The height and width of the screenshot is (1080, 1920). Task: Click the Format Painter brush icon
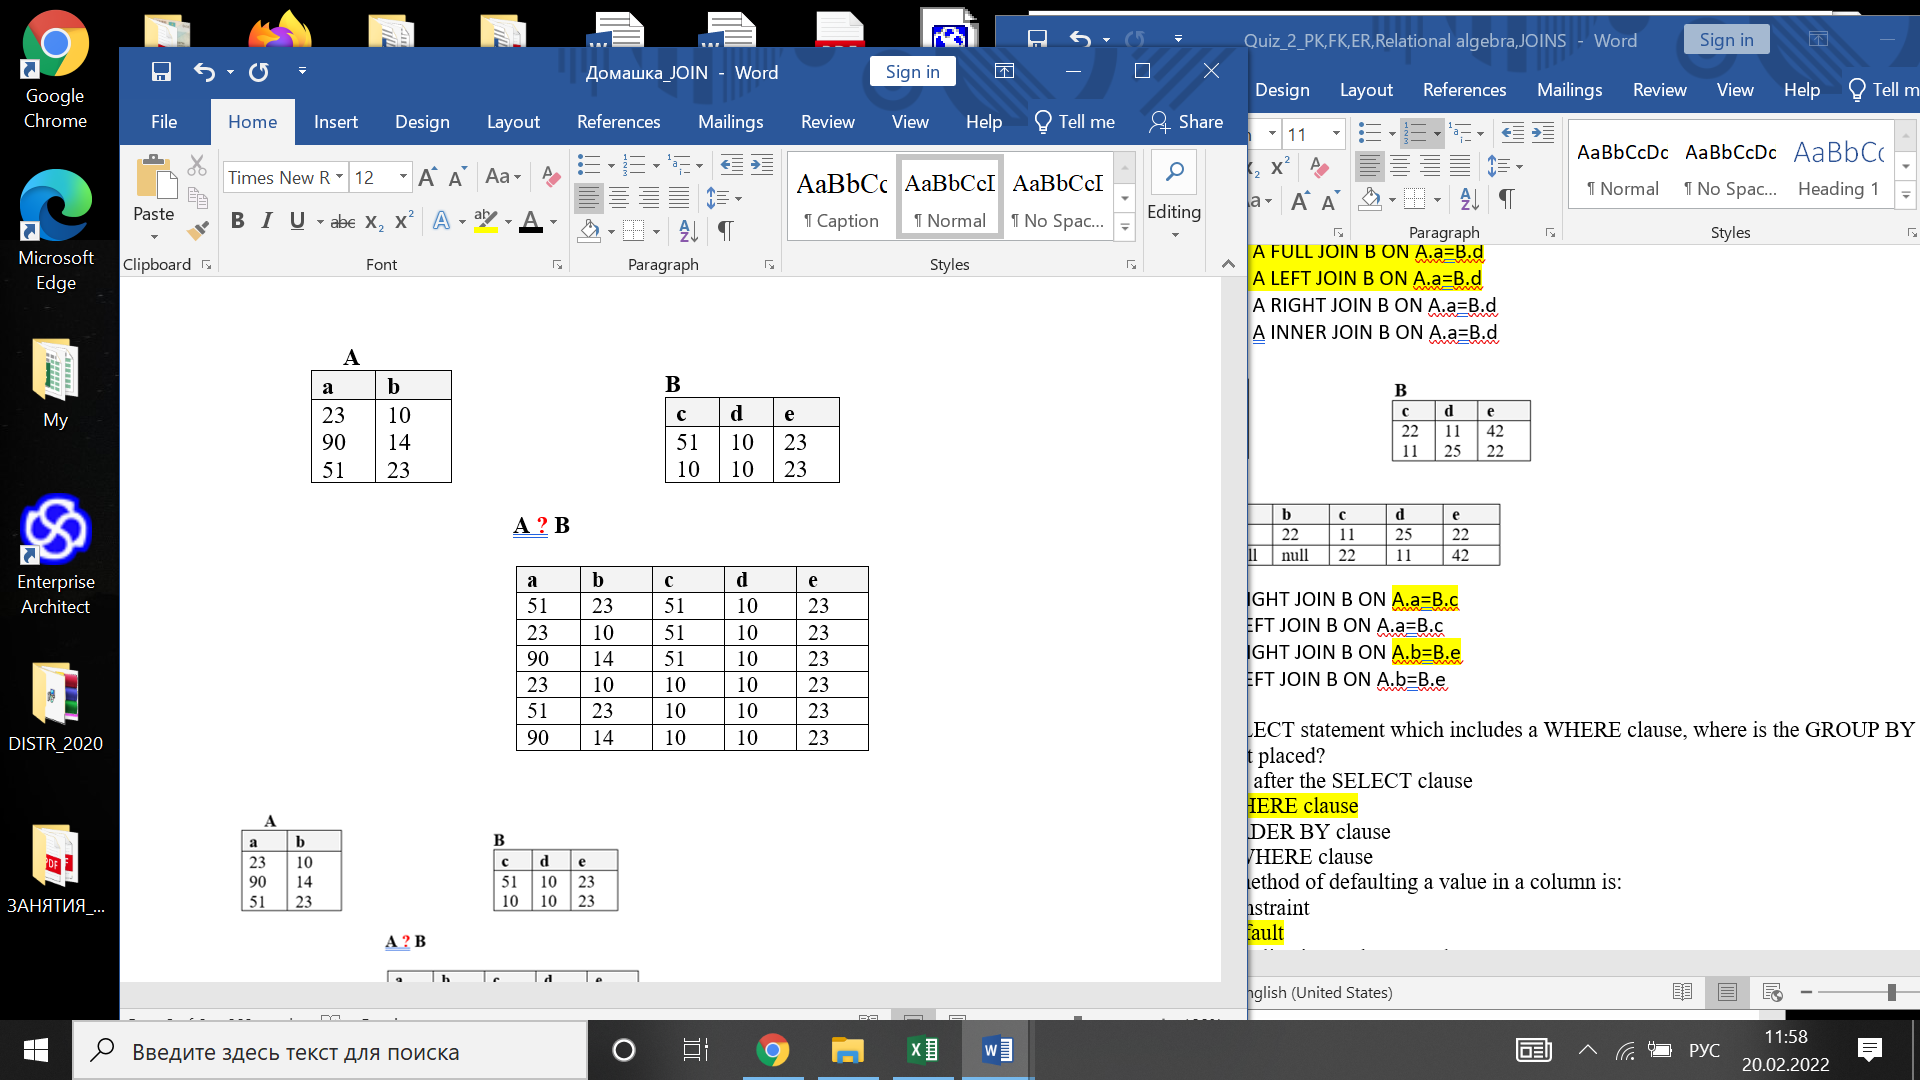198,231
